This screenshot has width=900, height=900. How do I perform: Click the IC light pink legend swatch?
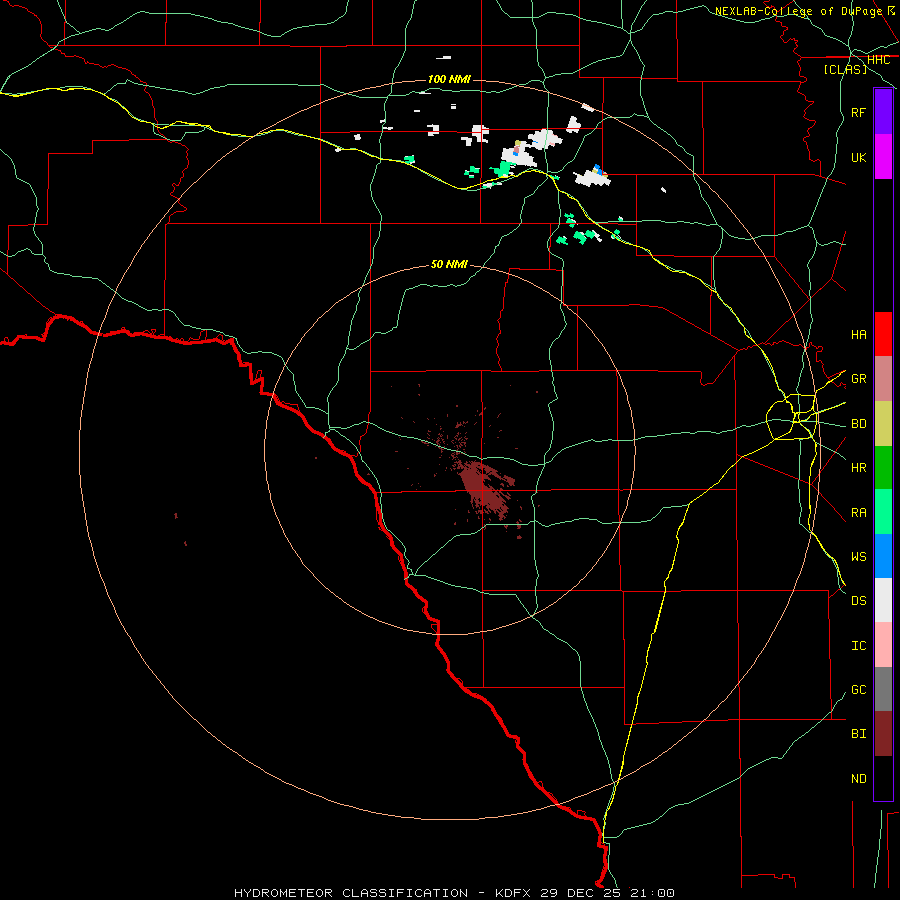[883, 645]
